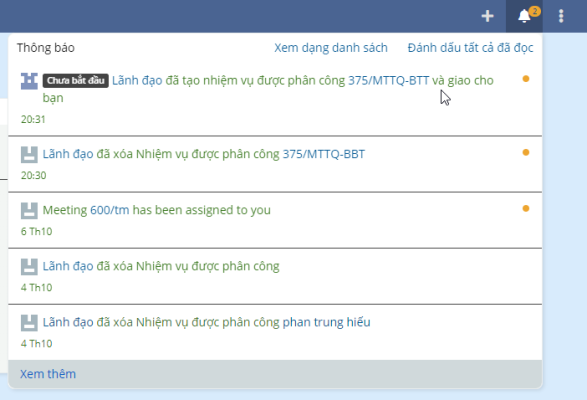
Task: Click the icon beside phan trung hiếu notification
Action: [29, 323]
